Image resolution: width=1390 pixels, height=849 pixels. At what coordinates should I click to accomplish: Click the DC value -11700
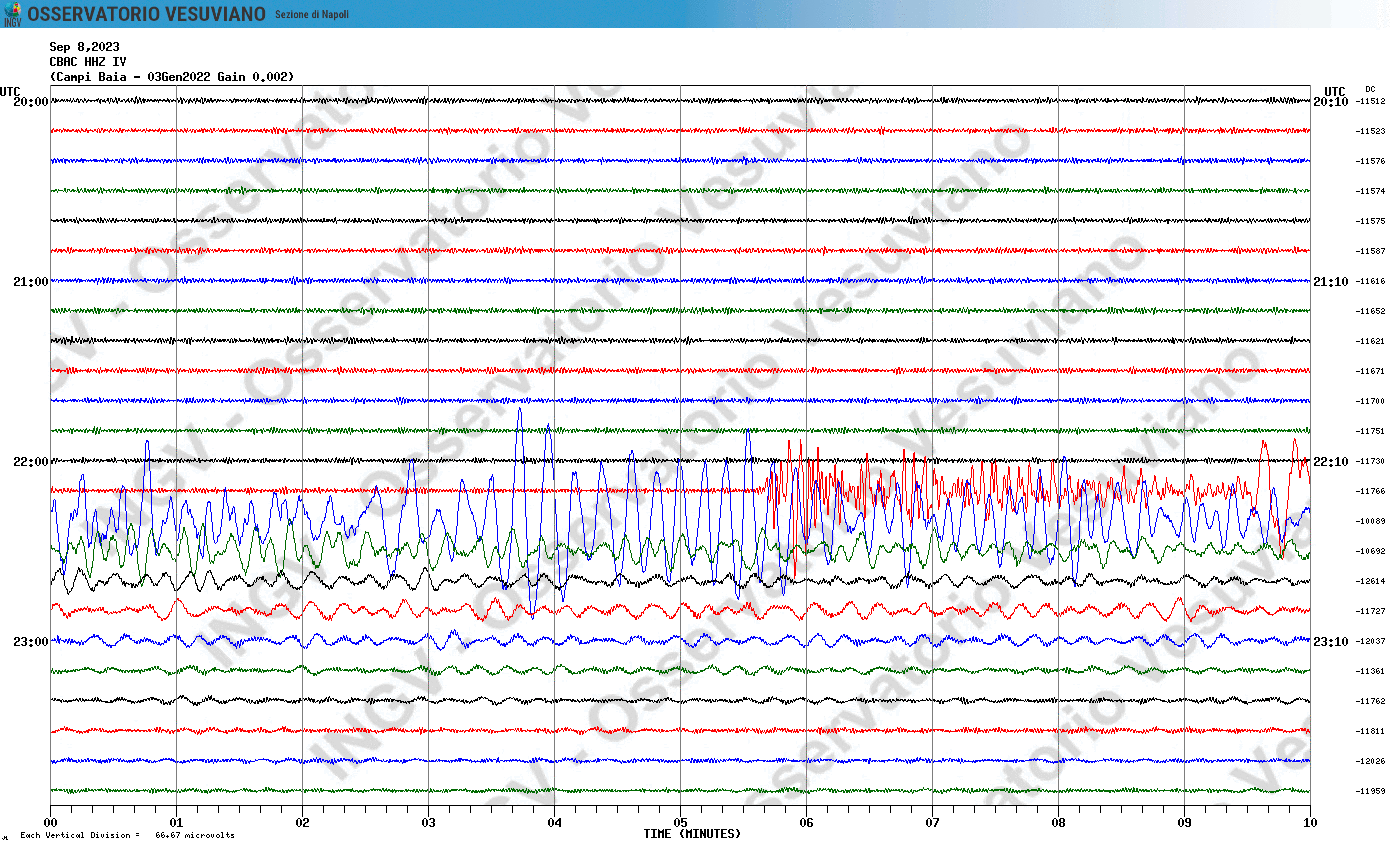[1370, 401]
